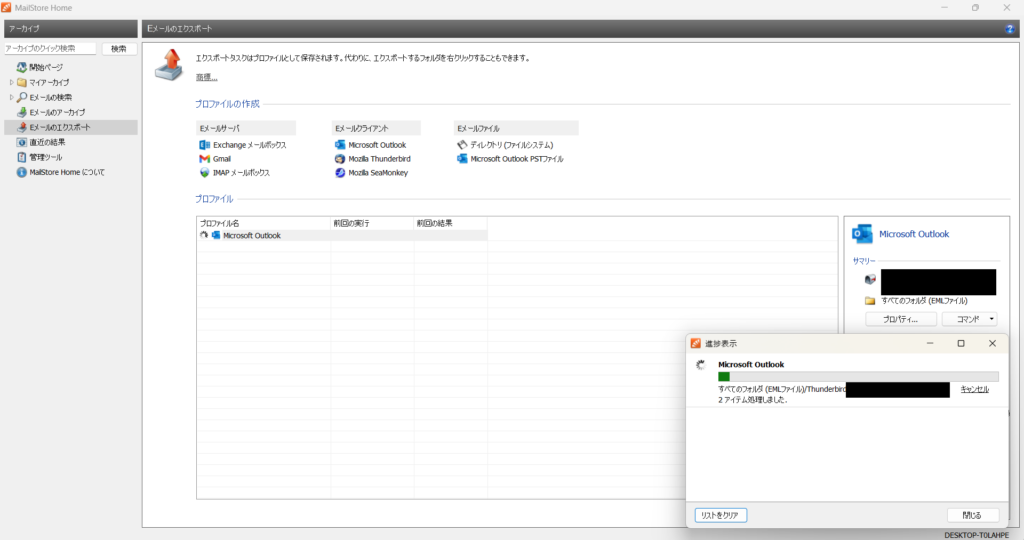Click the 前回の実行 column header

372,223
